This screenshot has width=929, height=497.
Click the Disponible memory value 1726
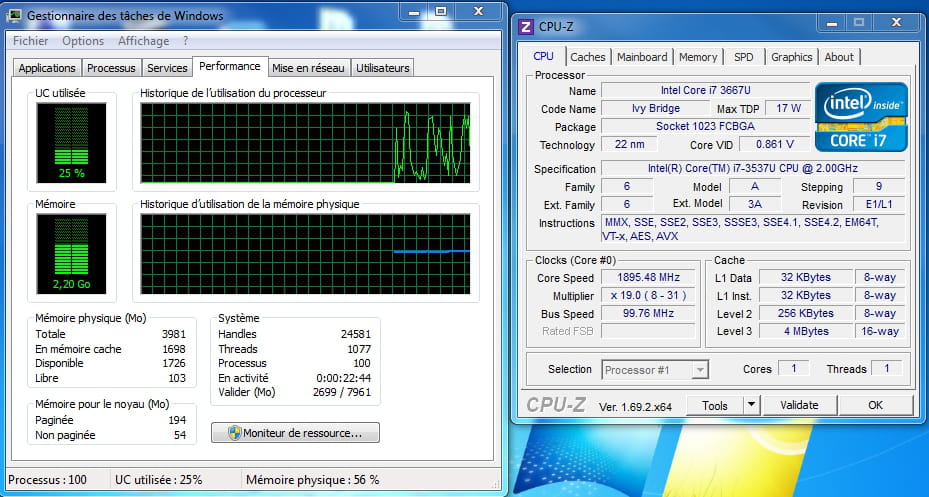(x=174, y=363)
